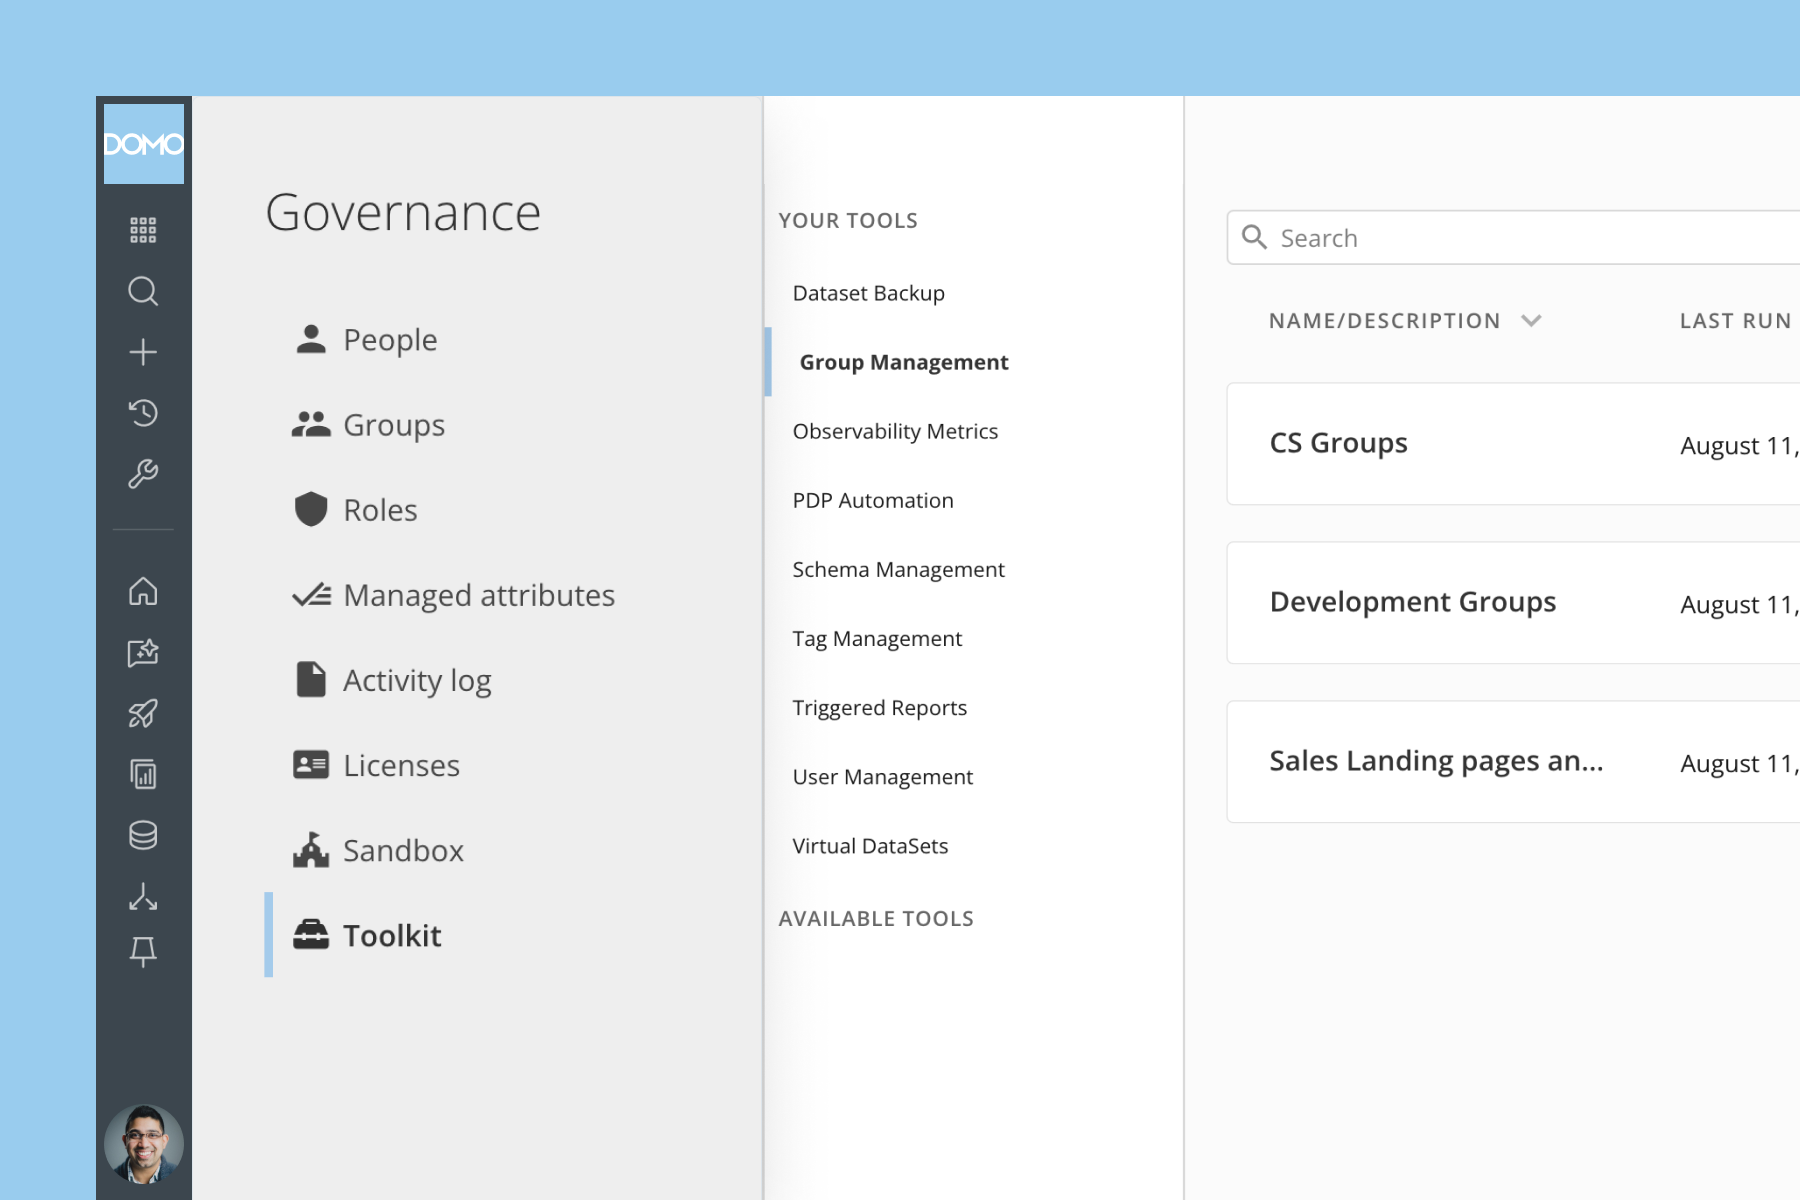Click the plus add icon in sidebar
The width and height of the screenshot is (1800, 1200).
[143, 352]
